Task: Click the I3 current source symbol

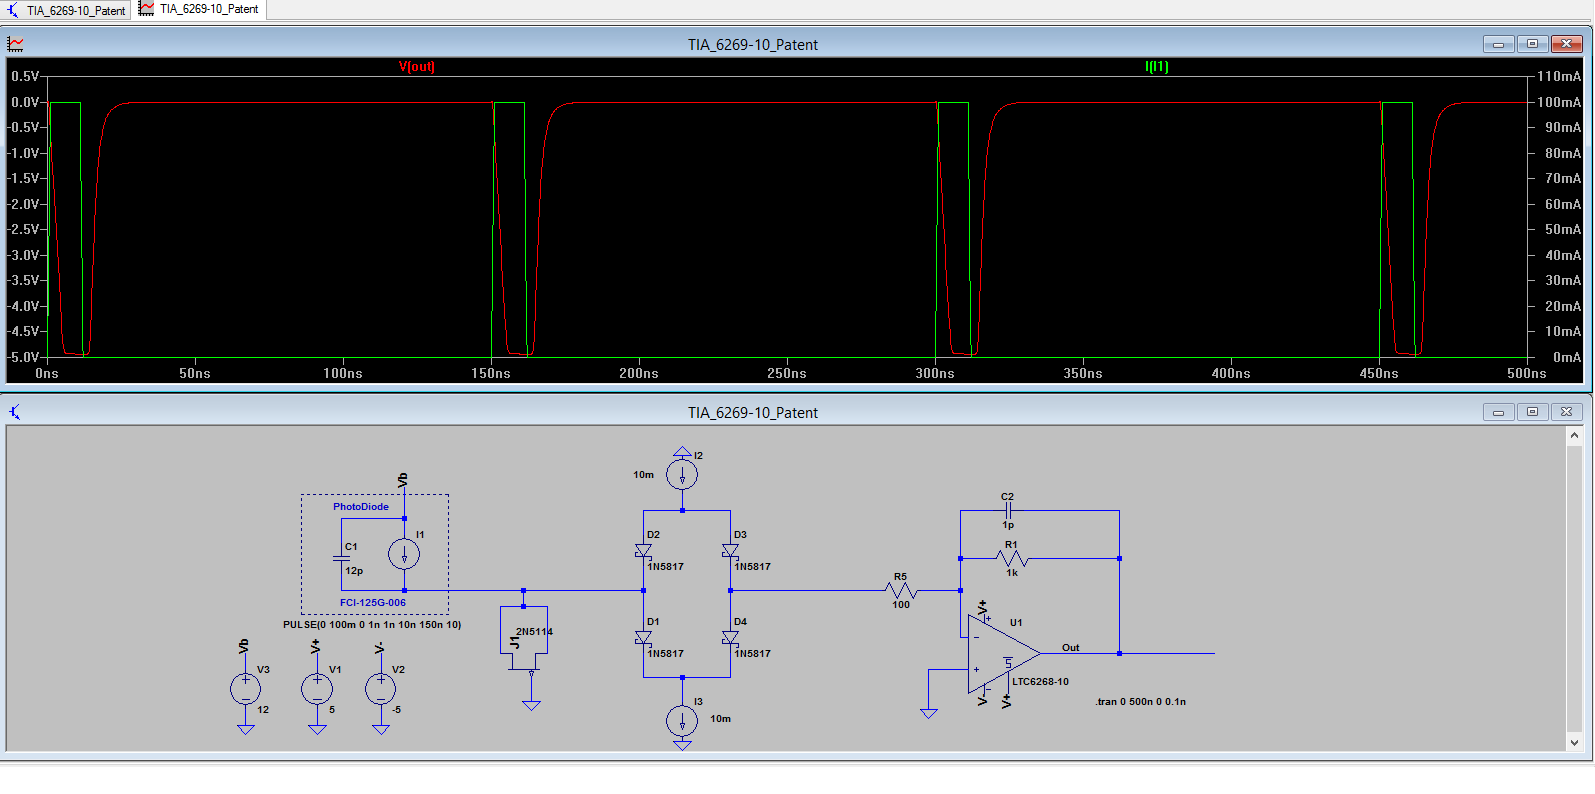Action: point(682,720)
